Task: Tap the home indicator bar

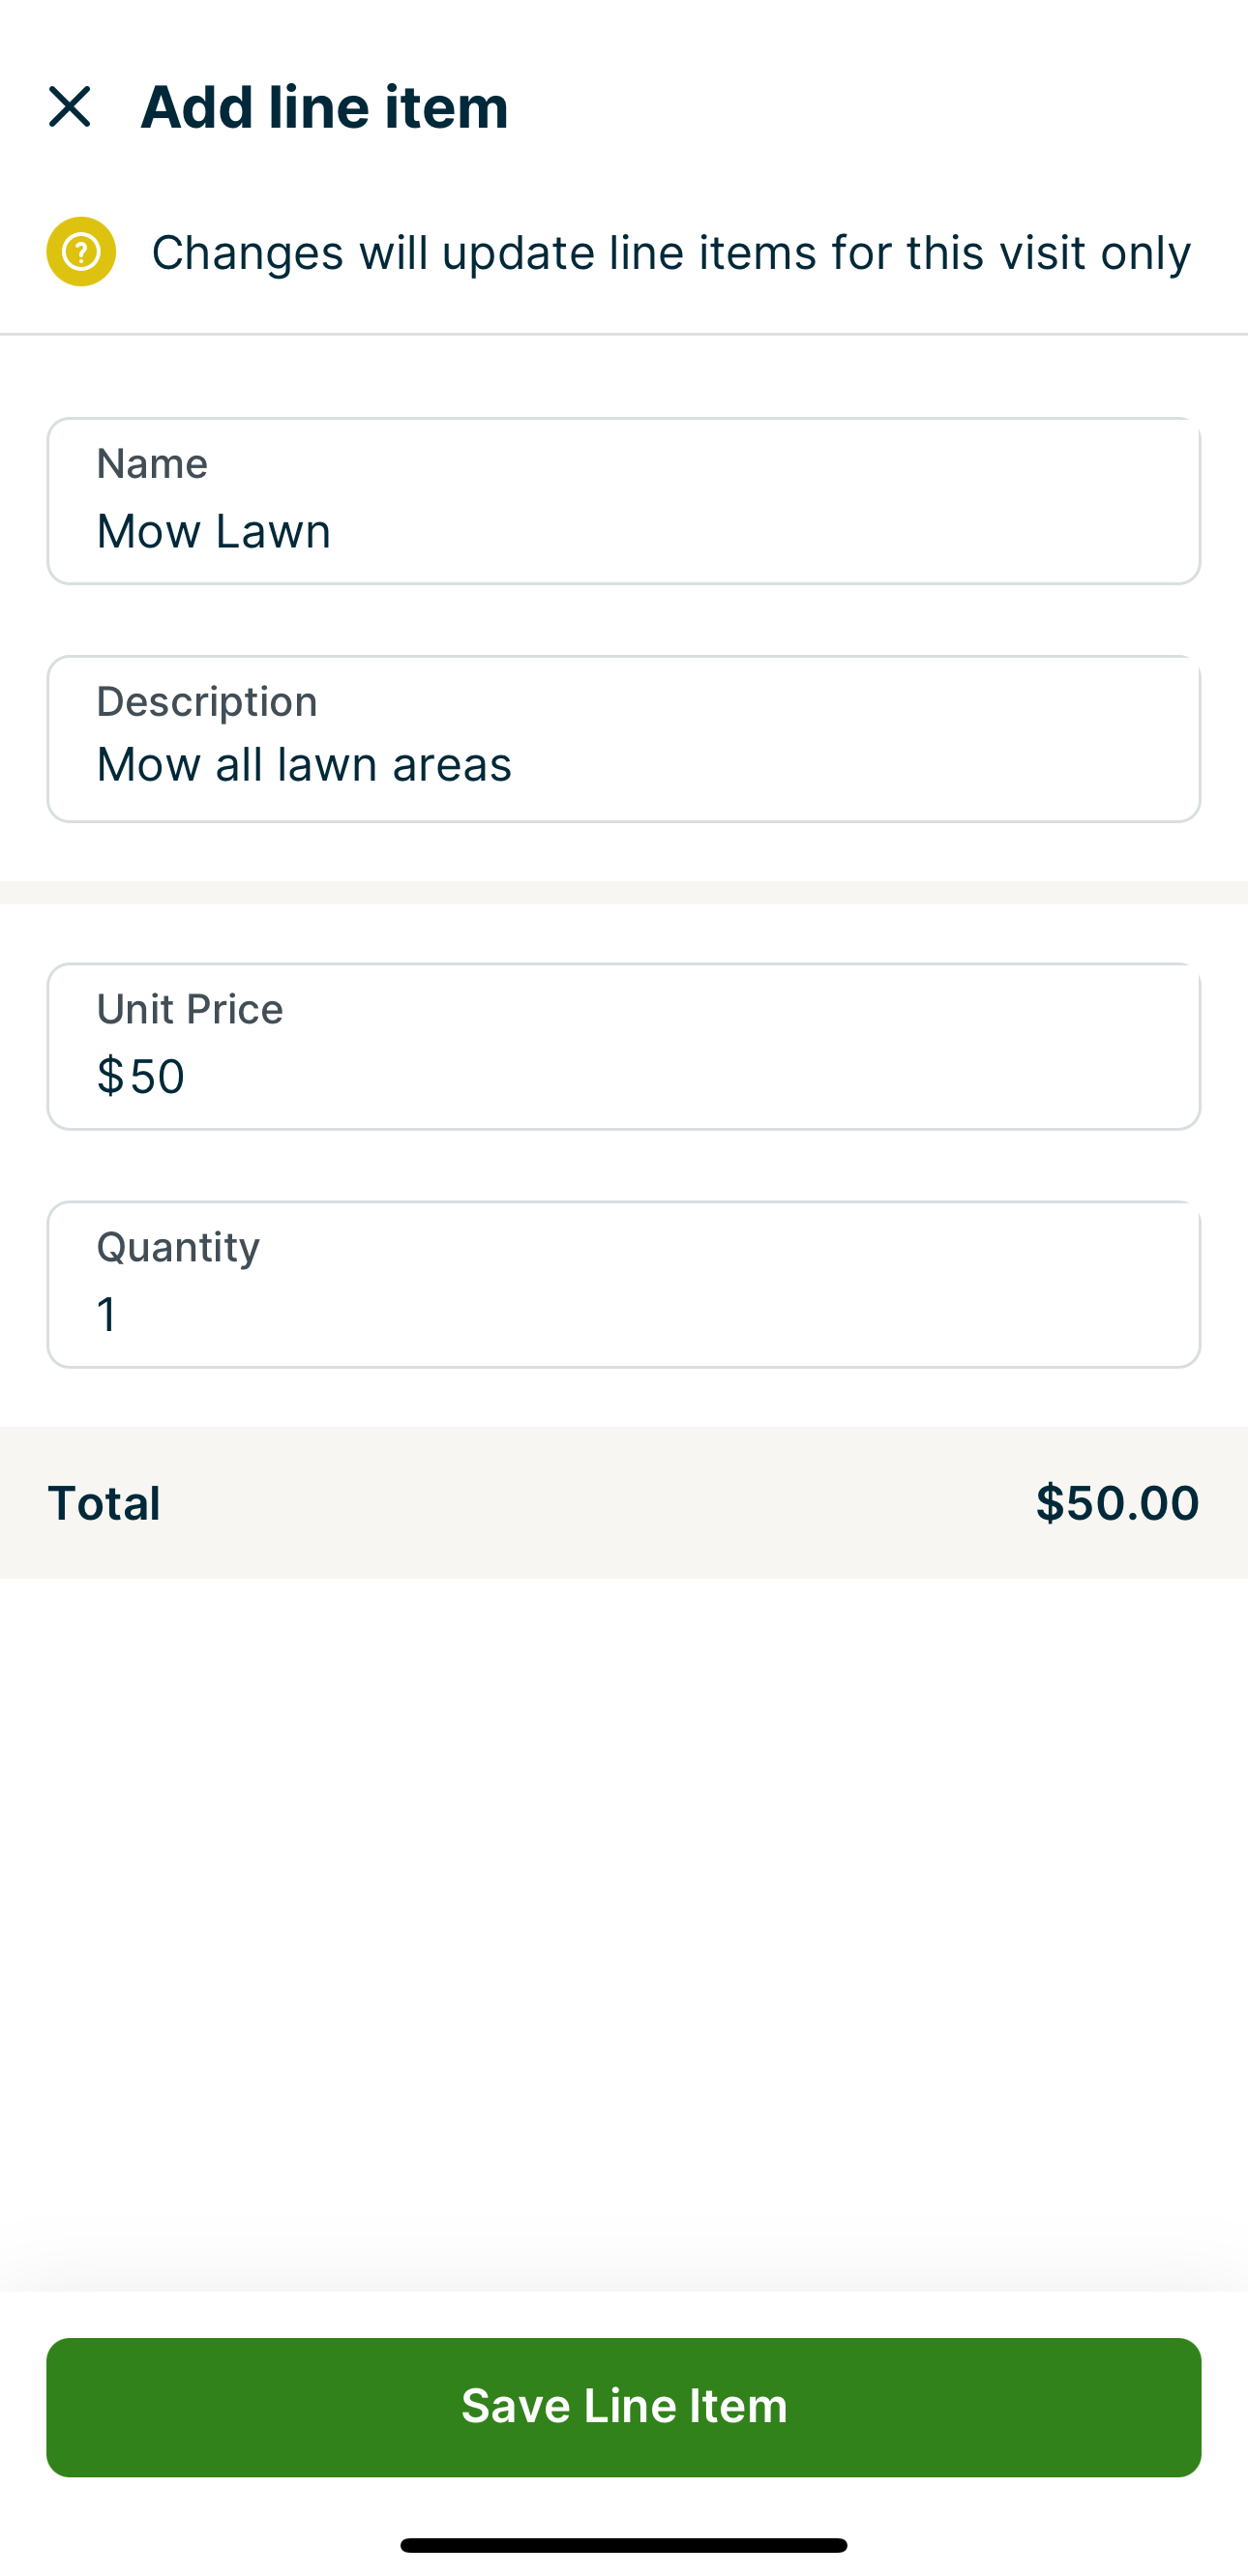Action: pyautogui.click(x=623, y=2545)
